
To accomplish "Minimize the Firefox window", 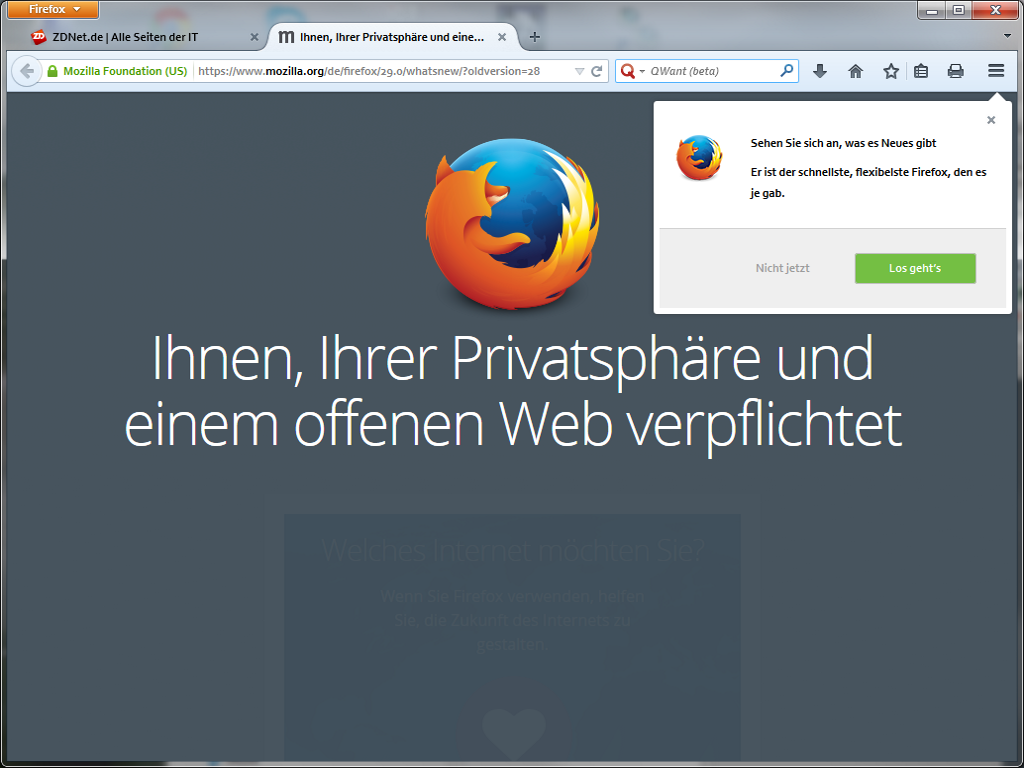I will [x=931, y=10].
